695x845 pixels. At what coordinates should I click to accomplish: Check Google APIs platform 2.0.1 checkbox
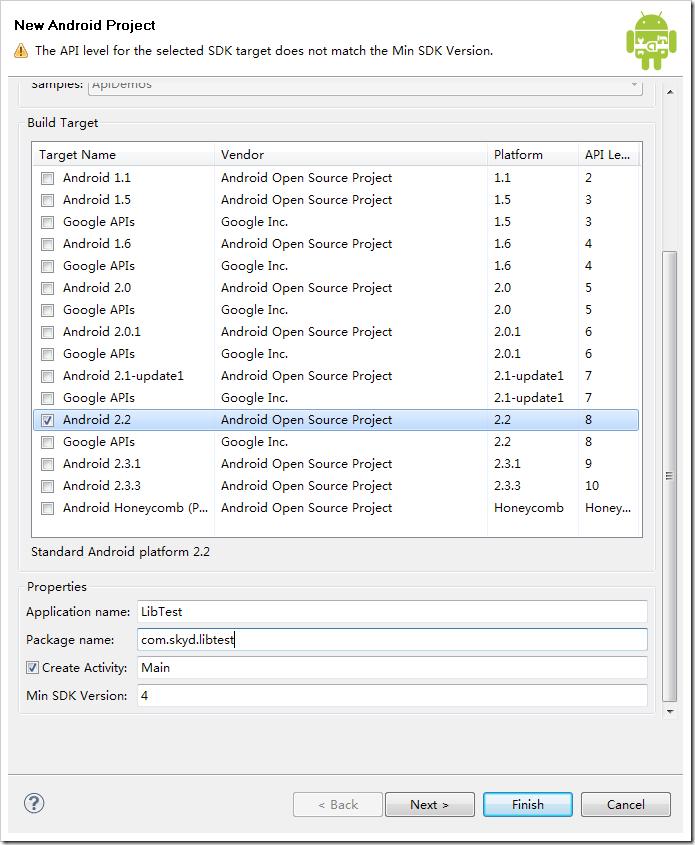click(47, 355)
